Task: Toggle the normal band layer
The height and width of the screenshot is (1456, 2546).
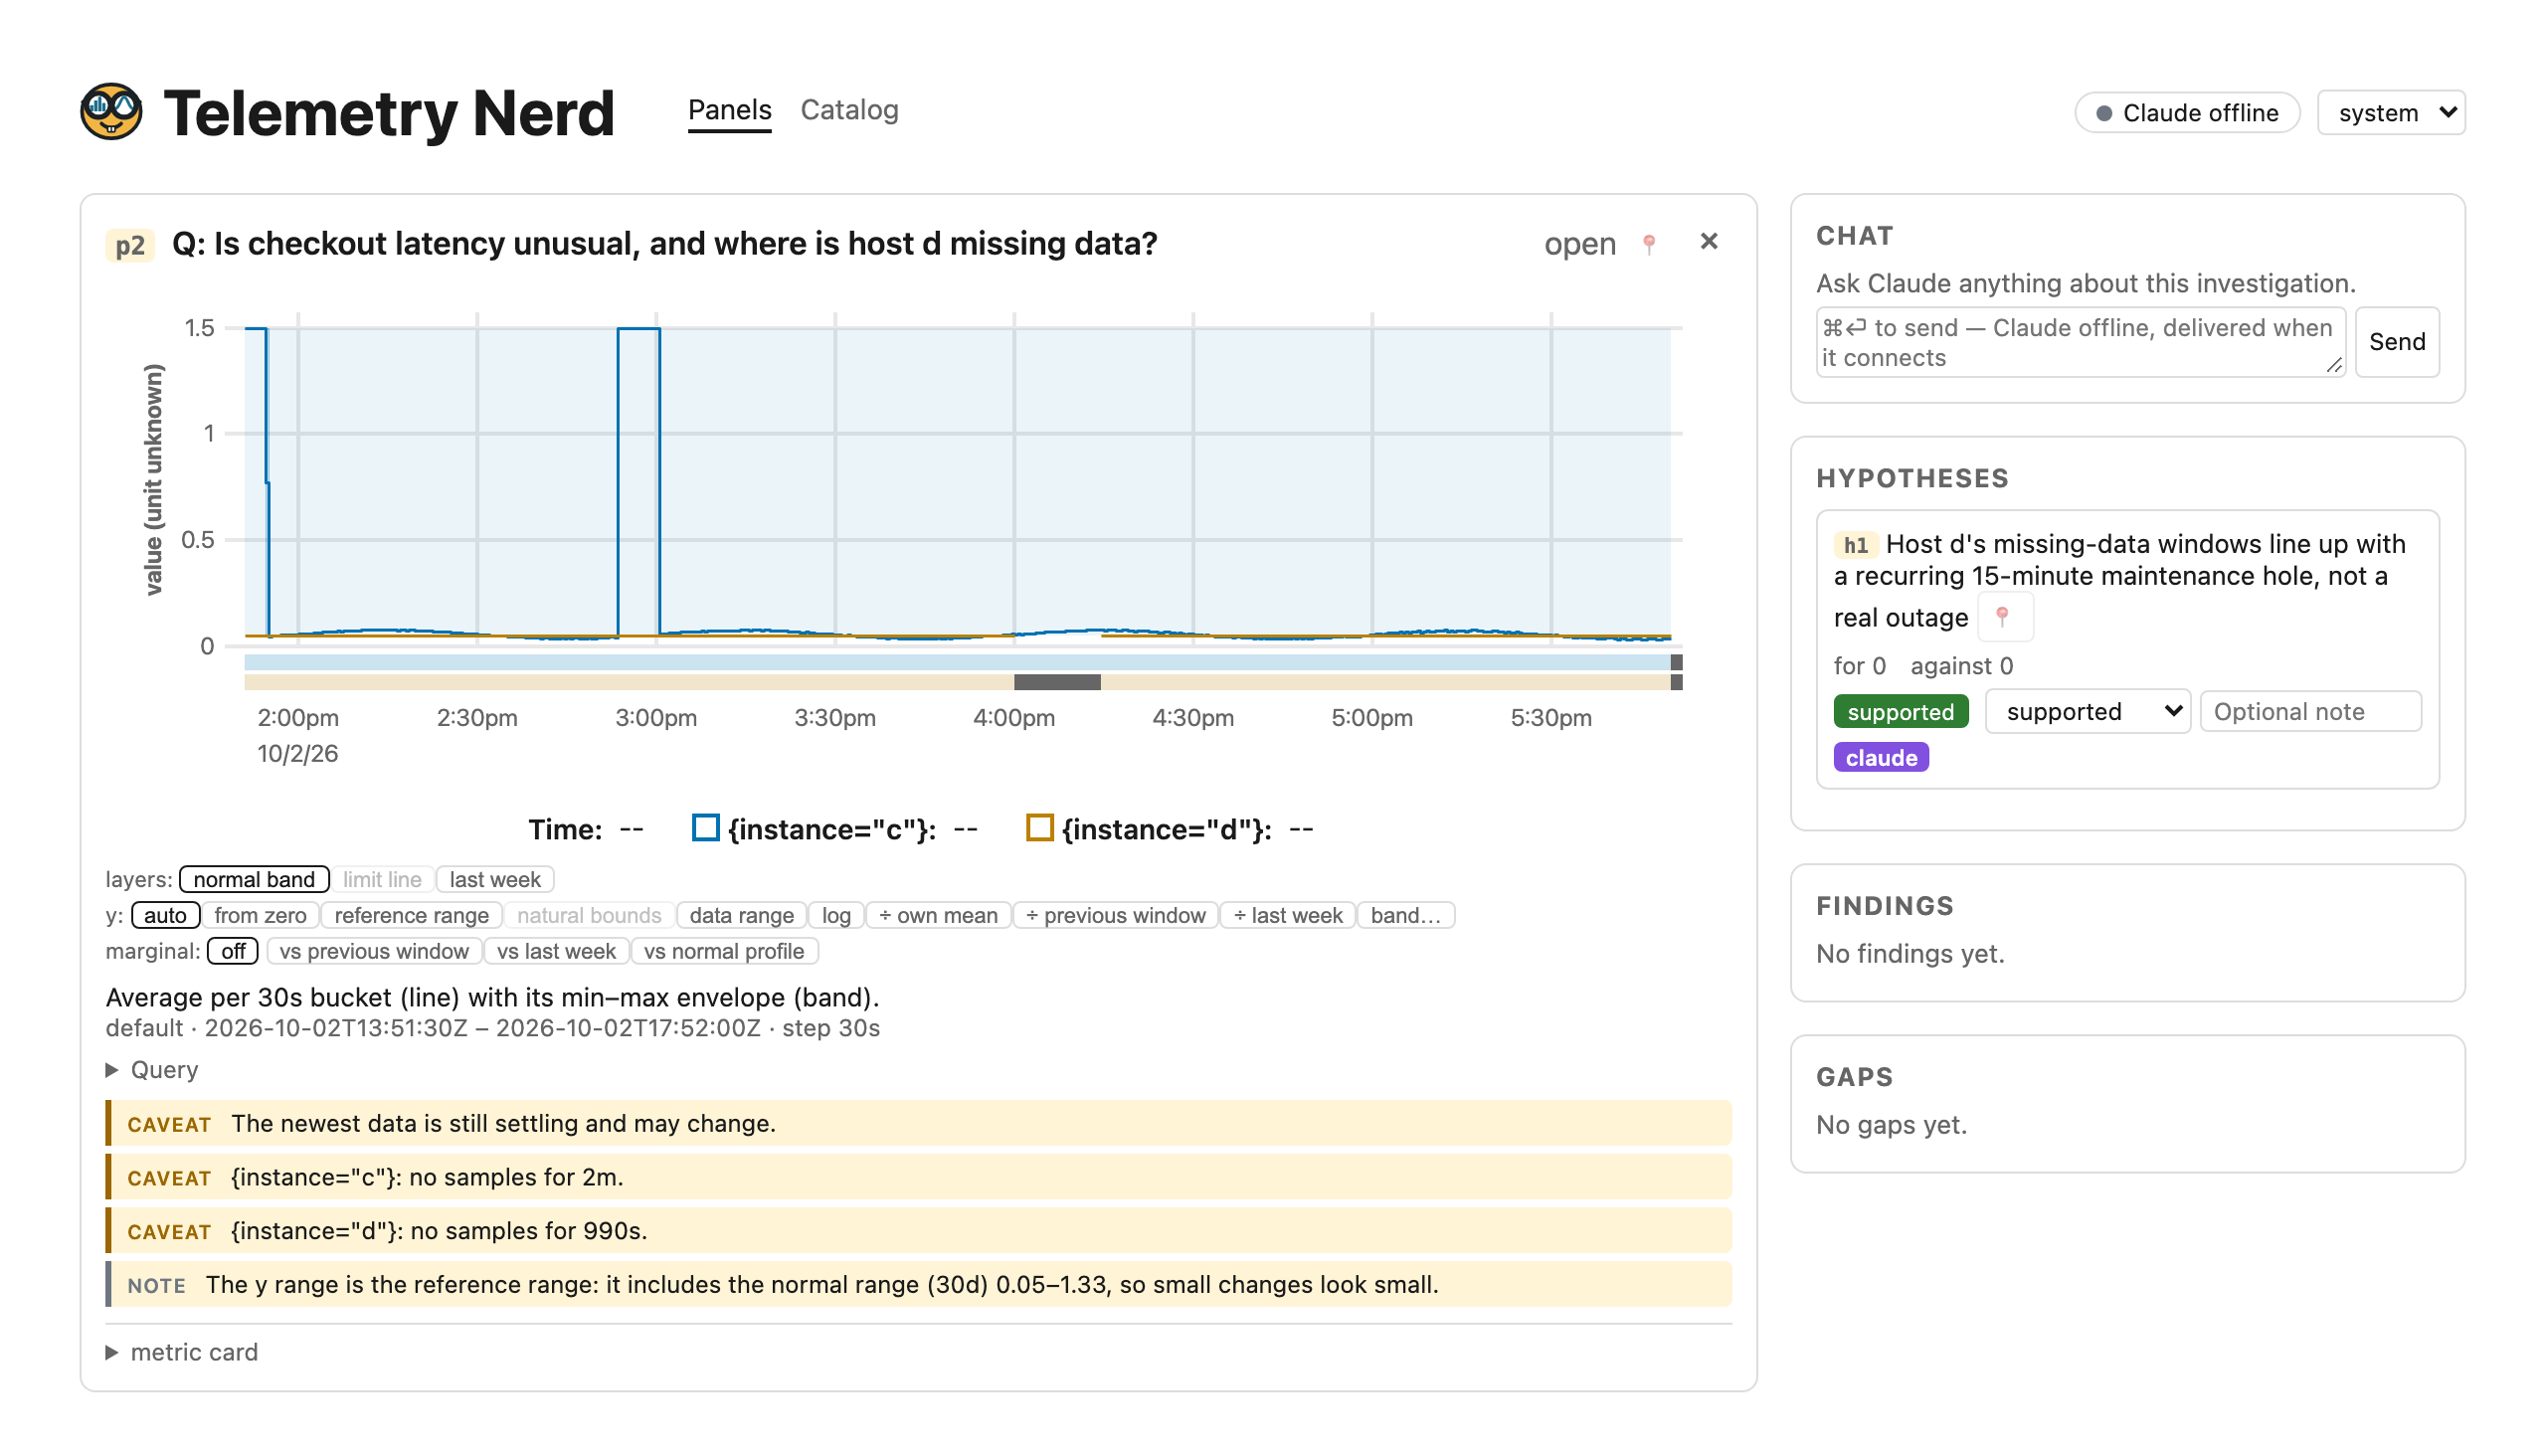Action: 254,879
